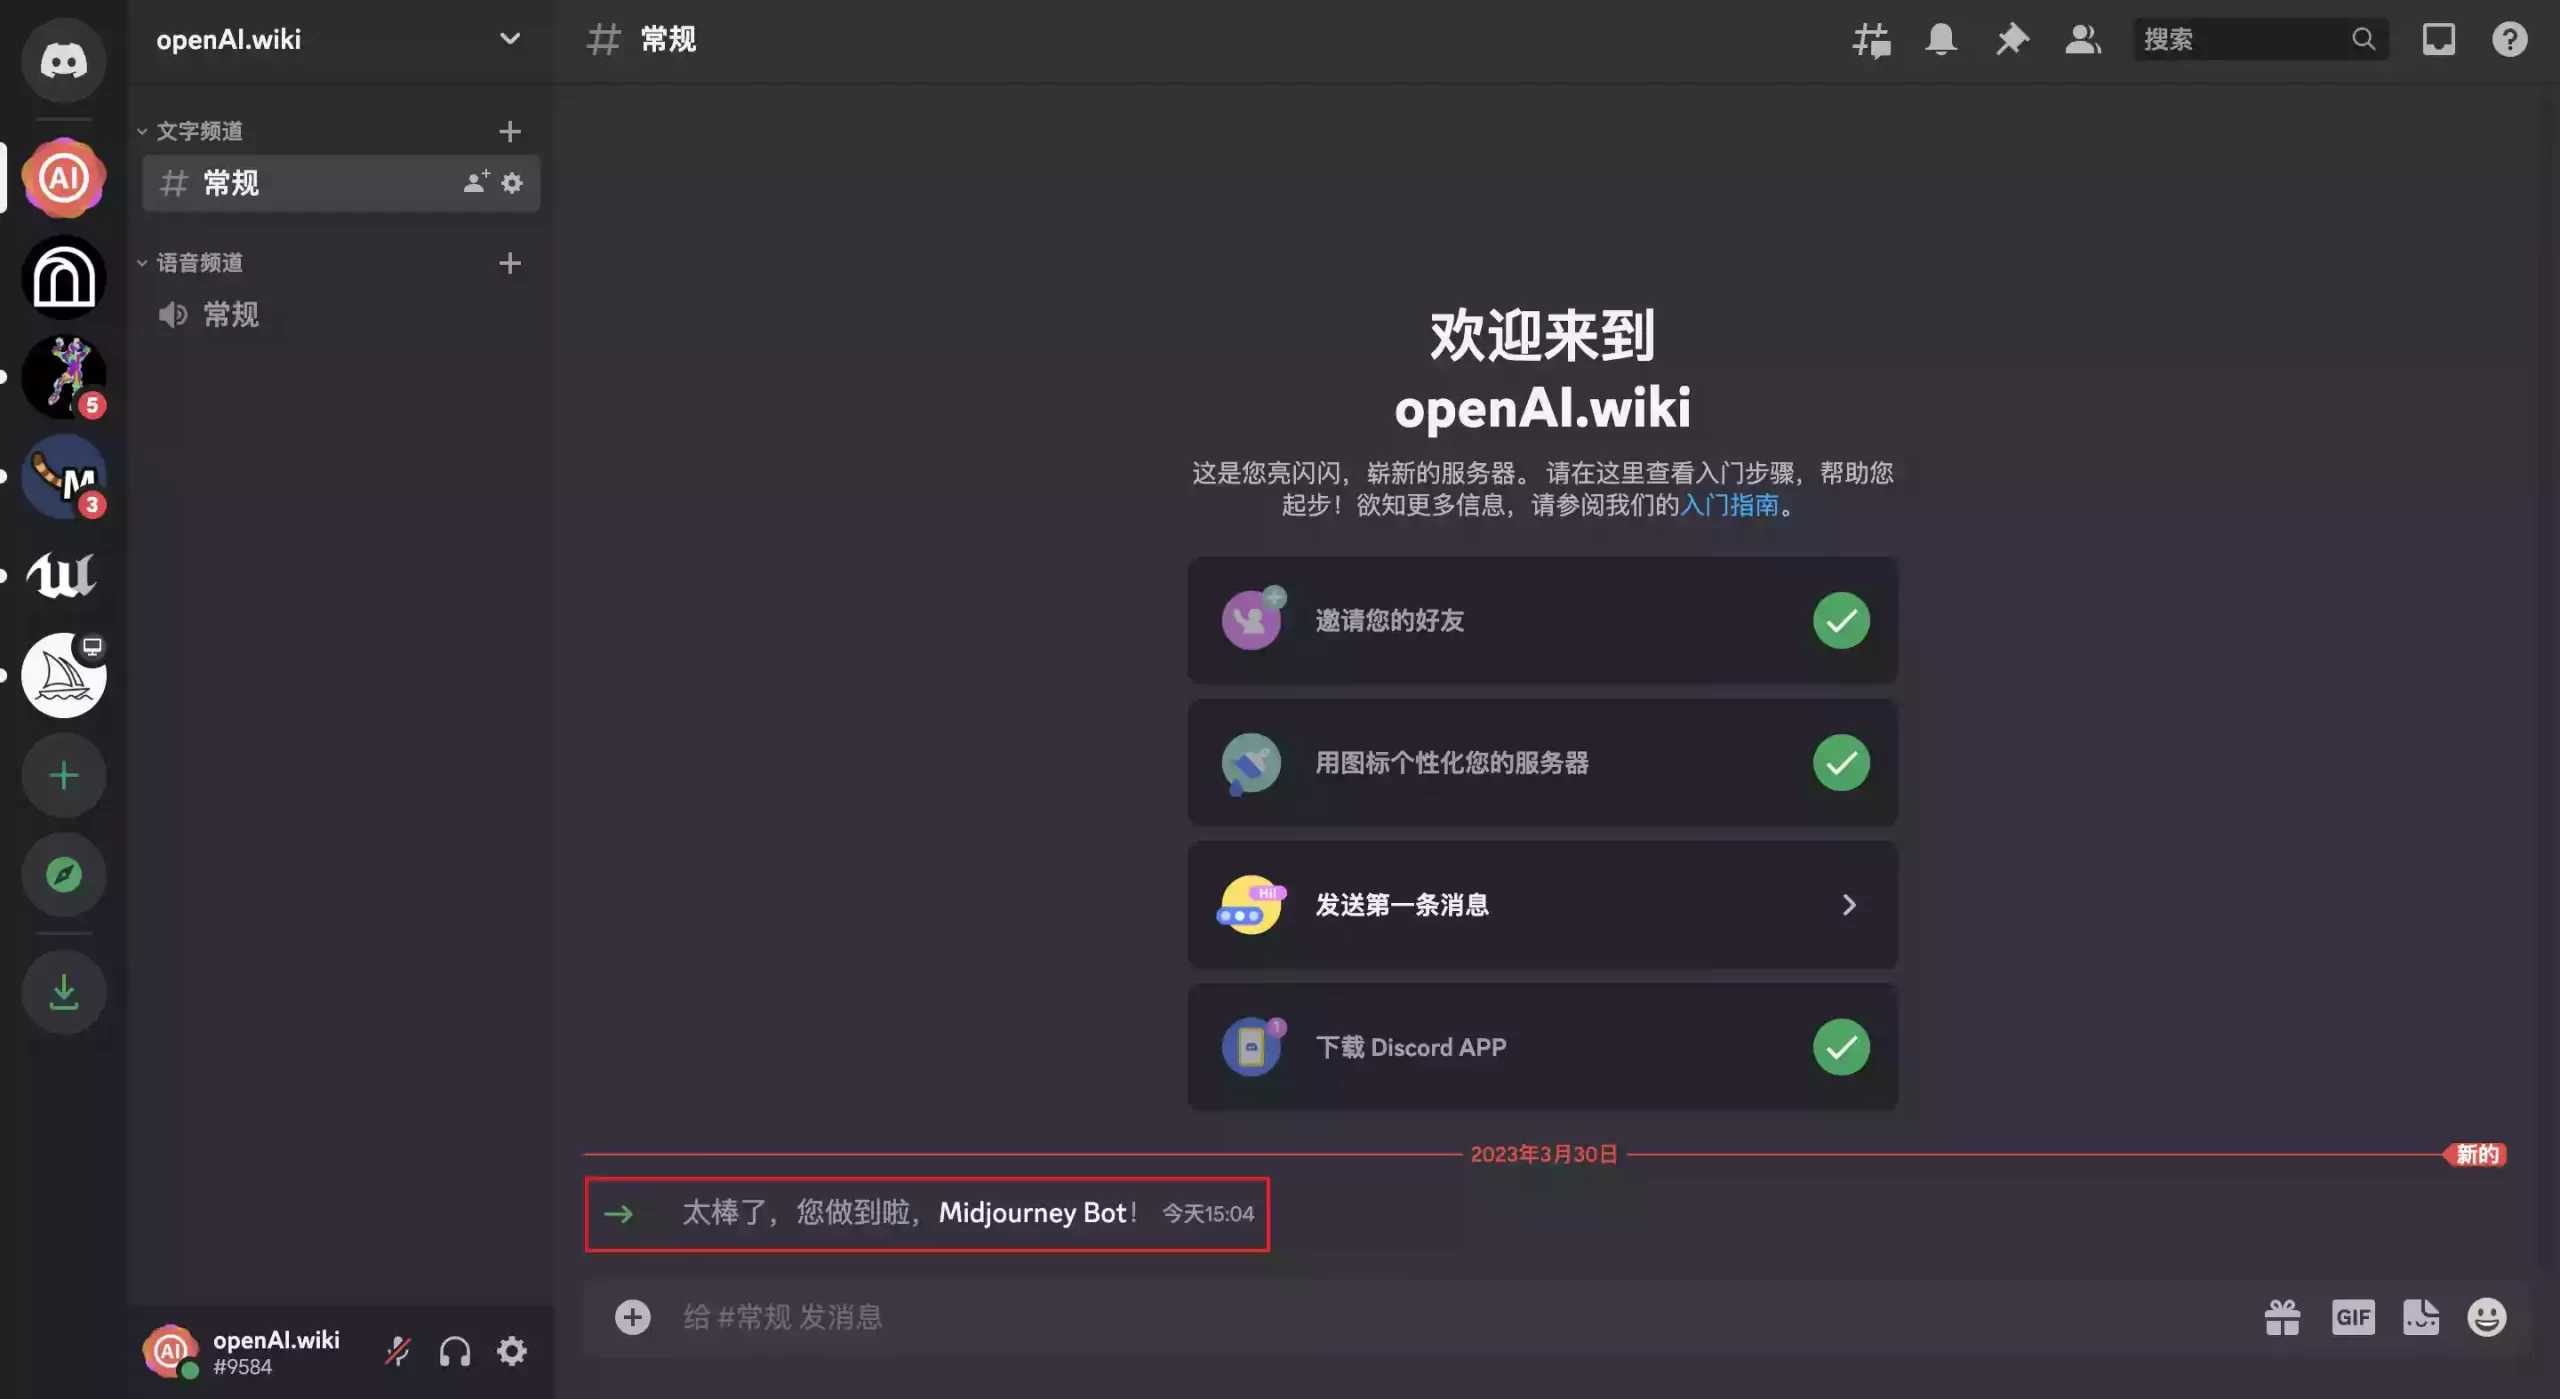Click the GIF button in message bar
Image resolution: width=2560 pixels, height=1399 pixels.
pyautogui.click(x=2352, y=1316)
